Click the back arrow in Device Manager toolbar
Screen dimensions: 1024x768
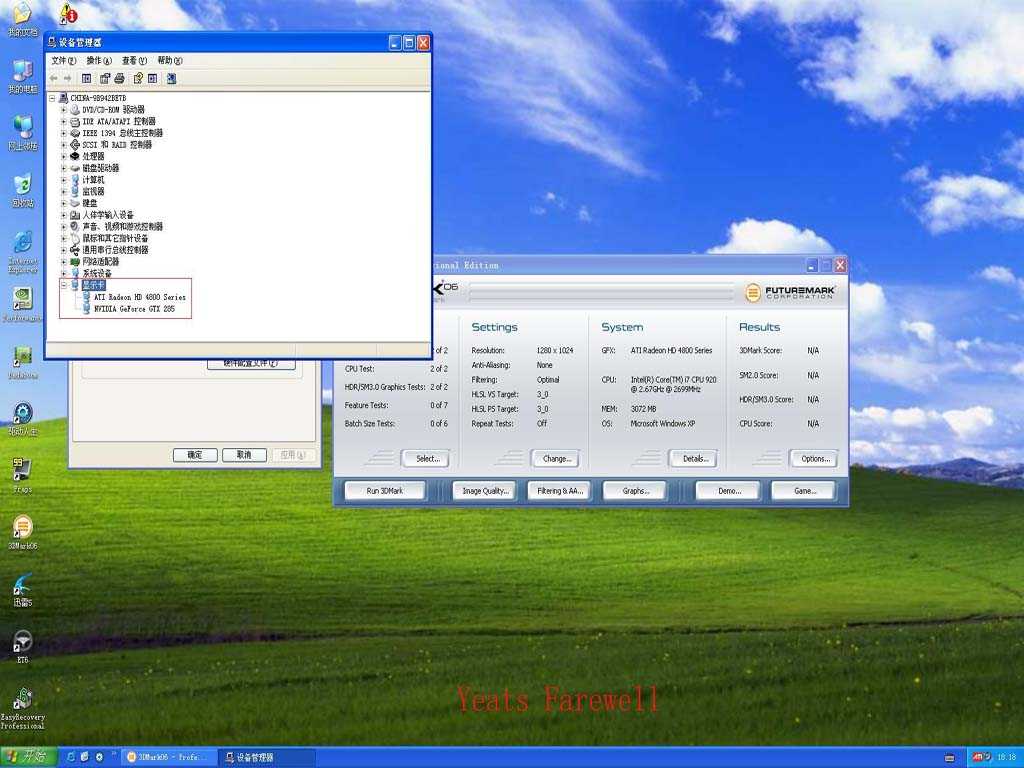(54, 78)
